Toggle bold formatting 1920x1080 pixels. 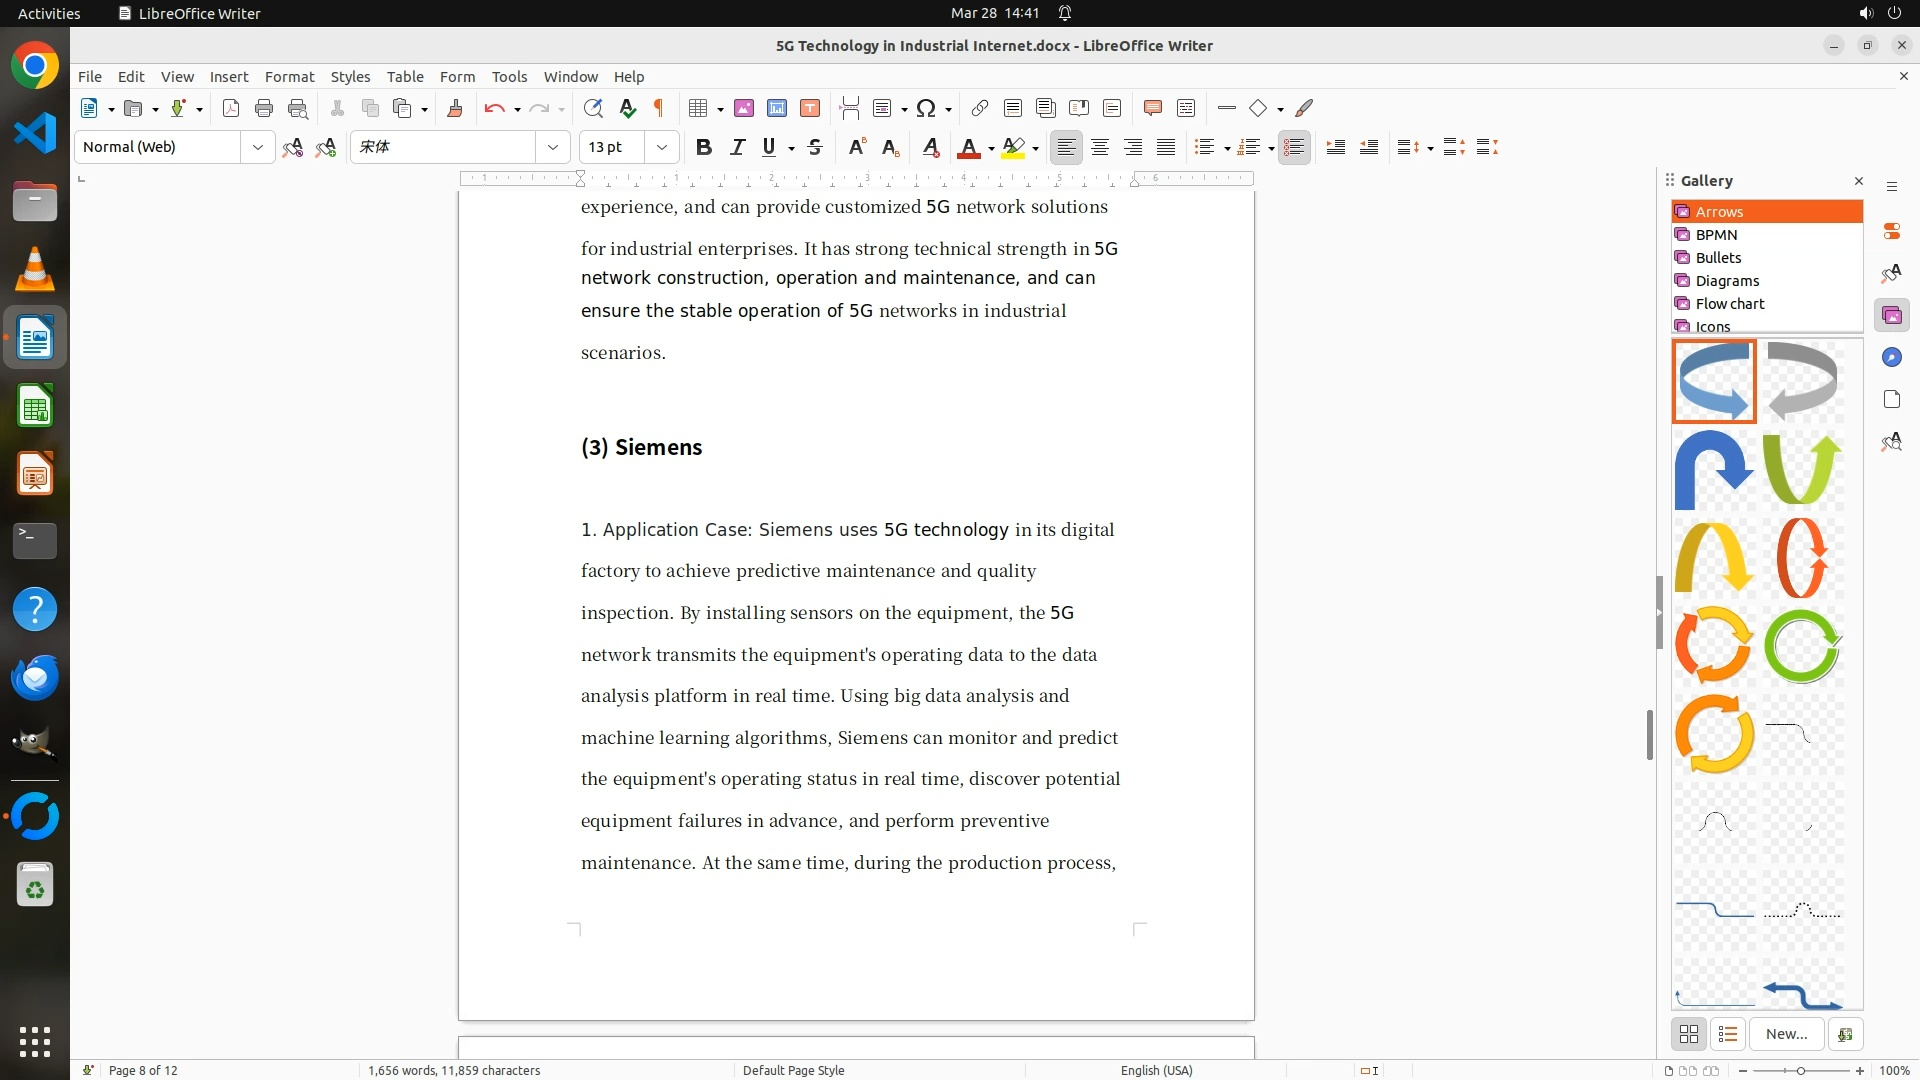pos(704,147)
